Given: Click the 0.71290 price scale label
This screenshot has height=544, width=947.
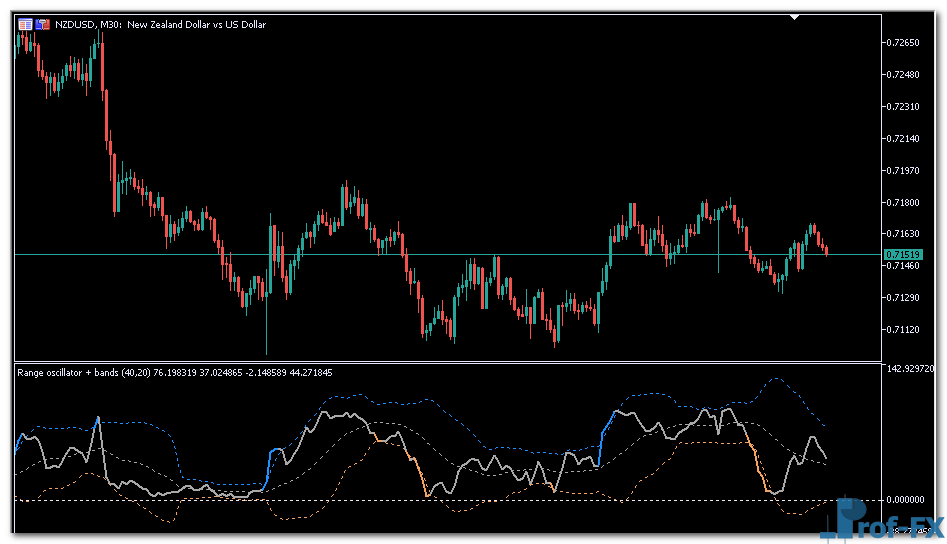Looking at the screenshot, I should (903, 297).
